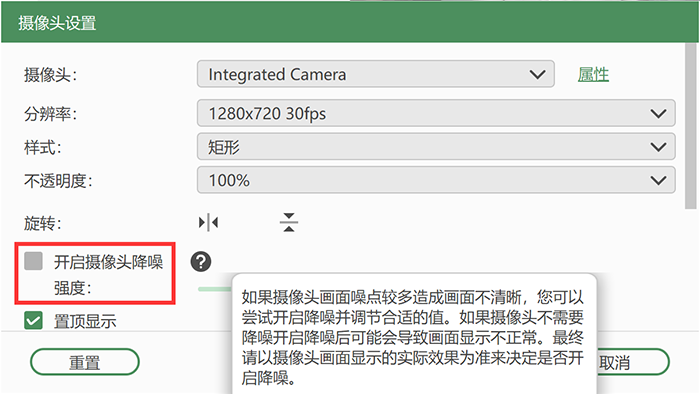This screenshot has height=394, width=700.
Task: Click the 重置 reset button
Action: (85, 362)
